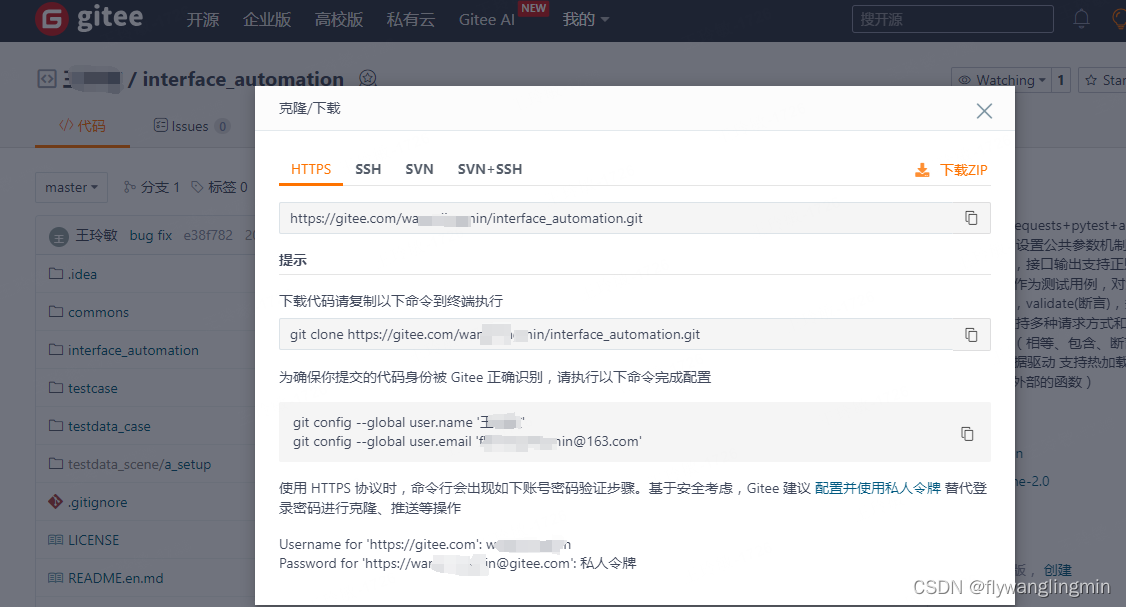Click the 下载ZIP link
This screenshot has width=1126, height=607.
[964, 170]
